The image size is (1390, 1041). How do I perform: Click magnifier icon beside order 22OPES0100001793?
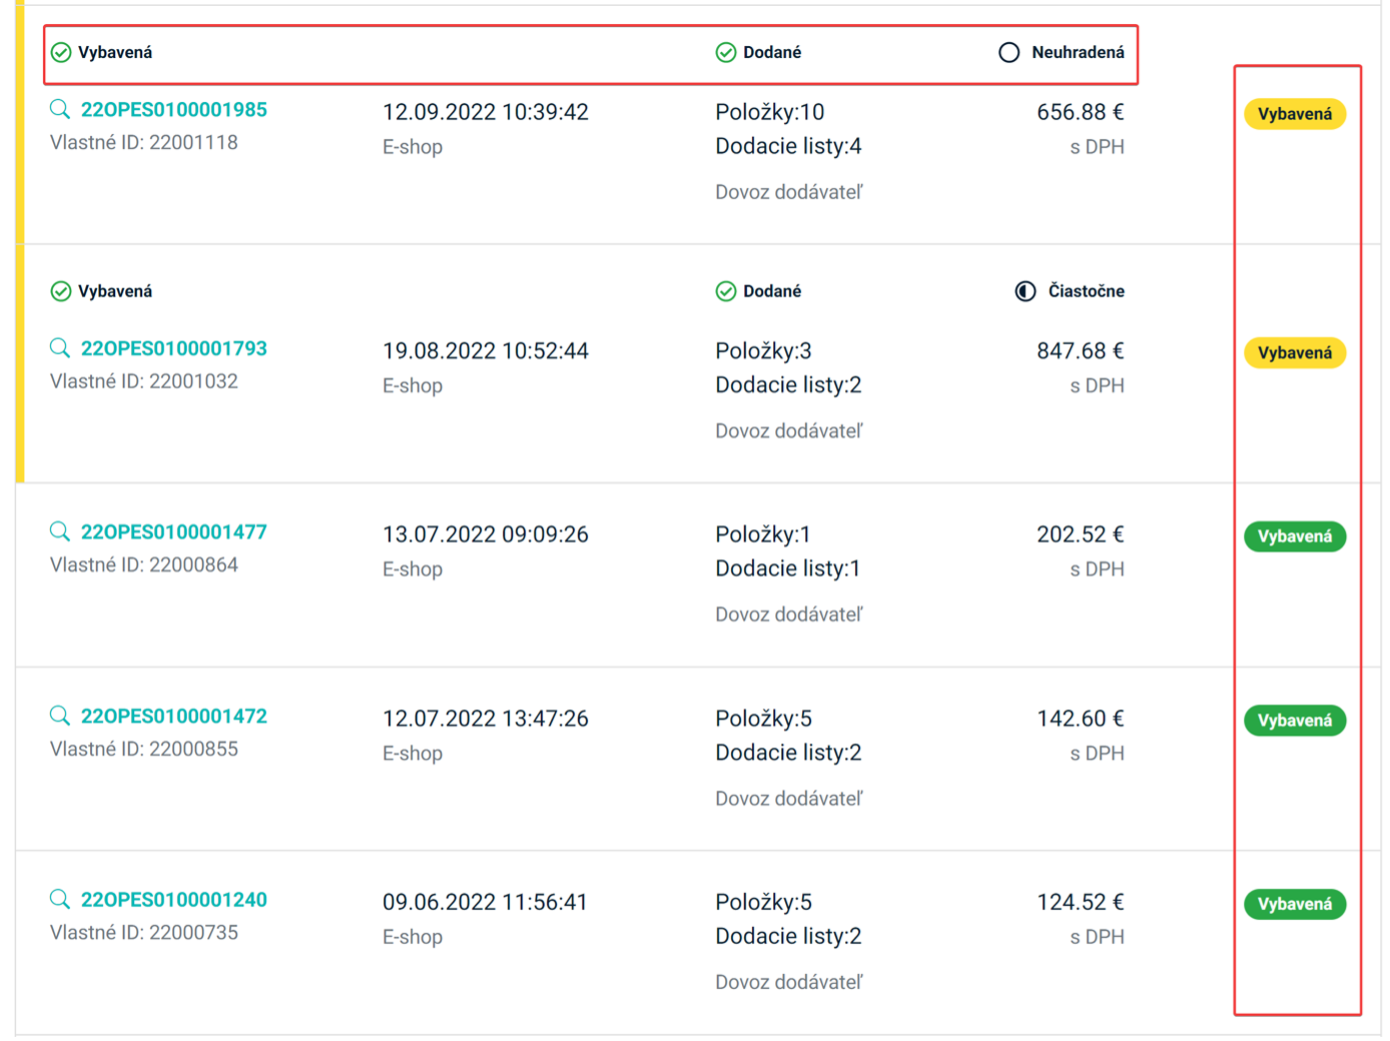tap(60, 348)
